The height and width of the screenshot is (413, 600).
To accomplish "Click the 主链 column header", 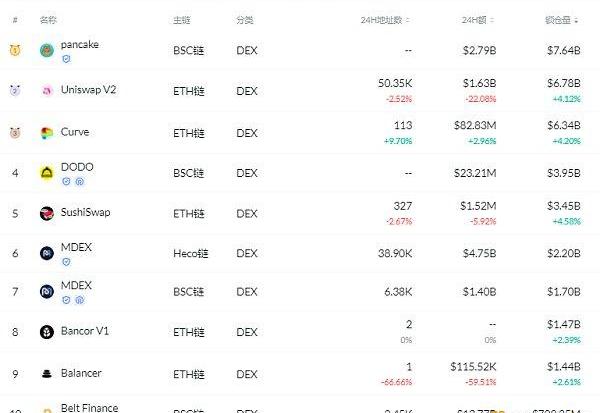I will tap(180, 20).
